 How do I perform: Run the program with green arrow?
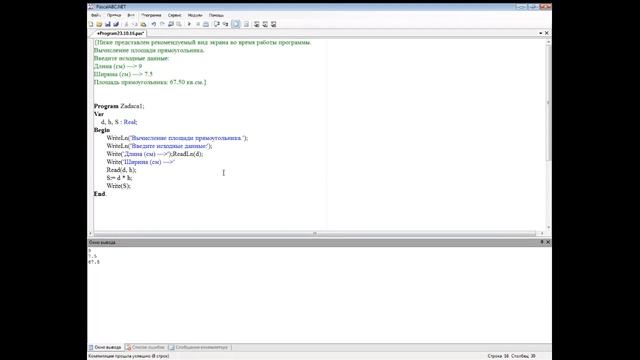pyautogui.click(x=189, y=24)
